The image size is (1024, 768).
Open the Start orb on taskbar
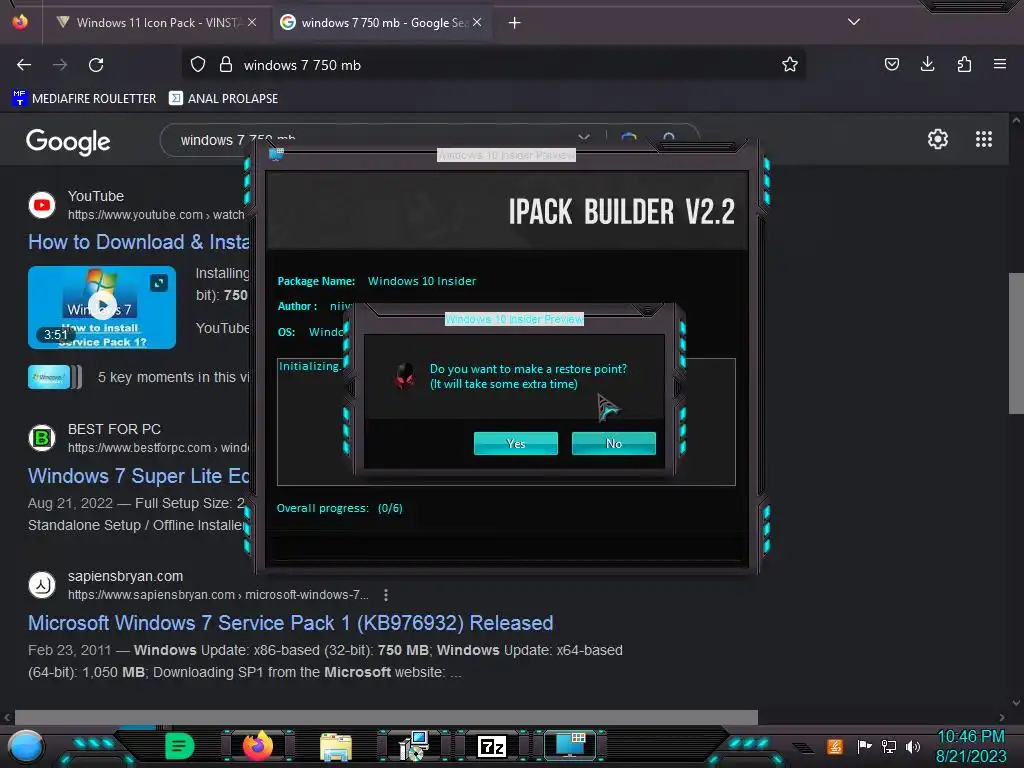click(x=26, y=746)
